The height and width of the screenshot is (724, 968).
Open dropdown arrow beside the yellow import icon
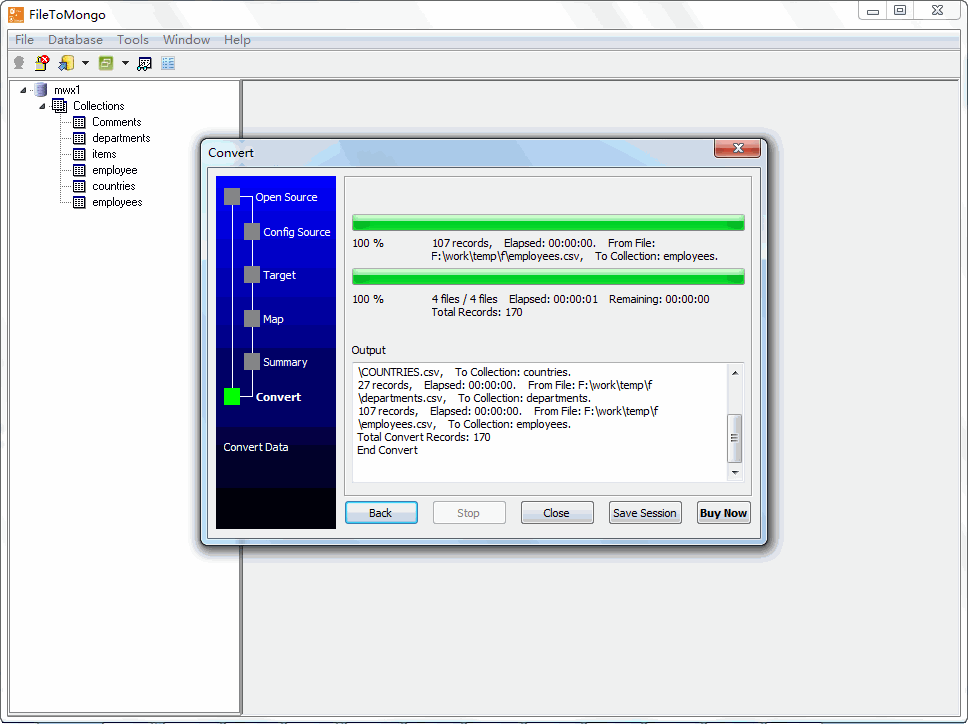[85, 63]
